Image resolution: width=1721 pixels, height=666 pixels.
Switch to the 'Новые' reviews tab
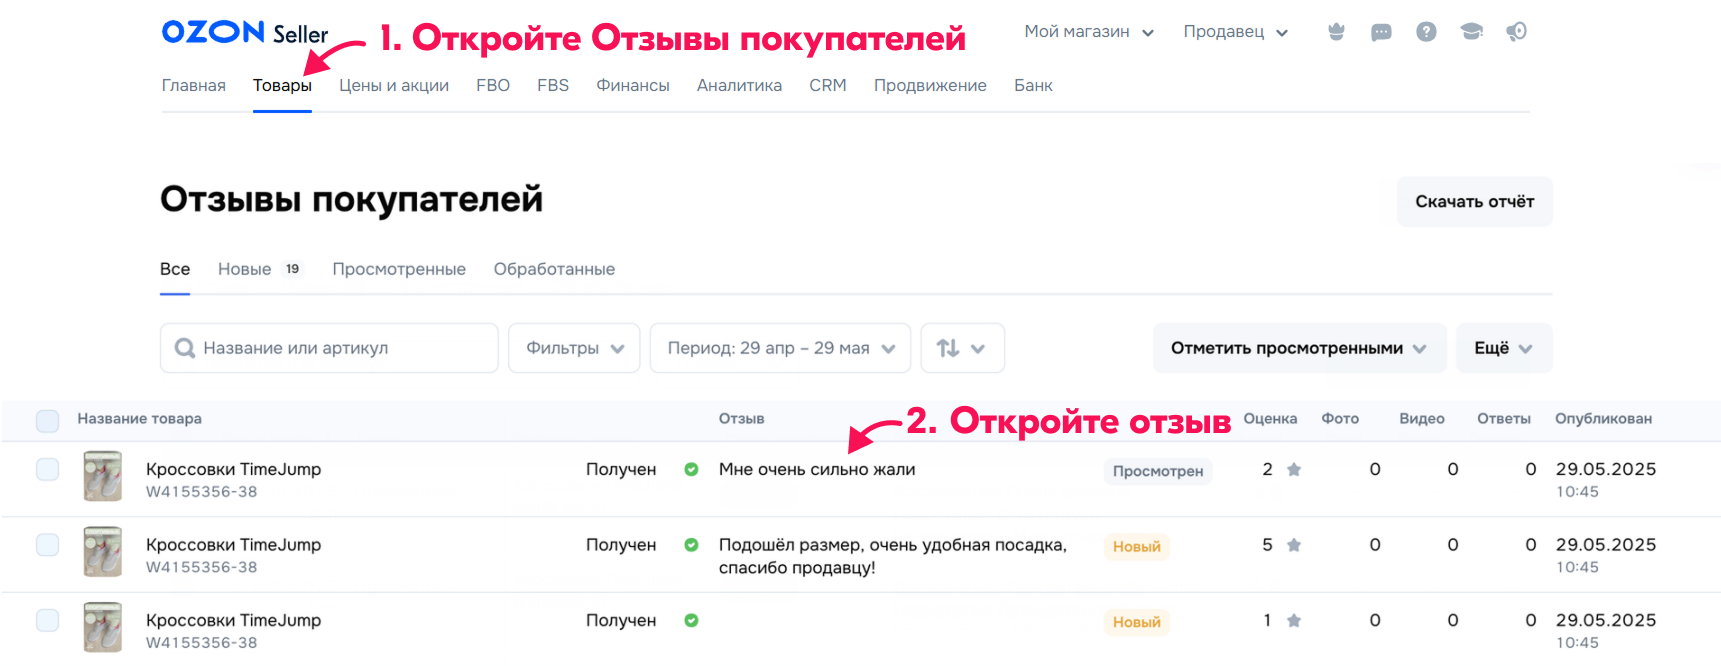click(x=243, y=268)
